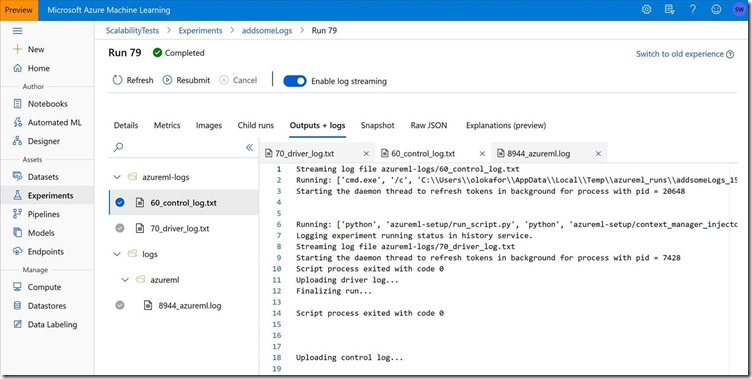
Task: Click the Refresh button
Action: pyautogui.click(x=133, y=80)
